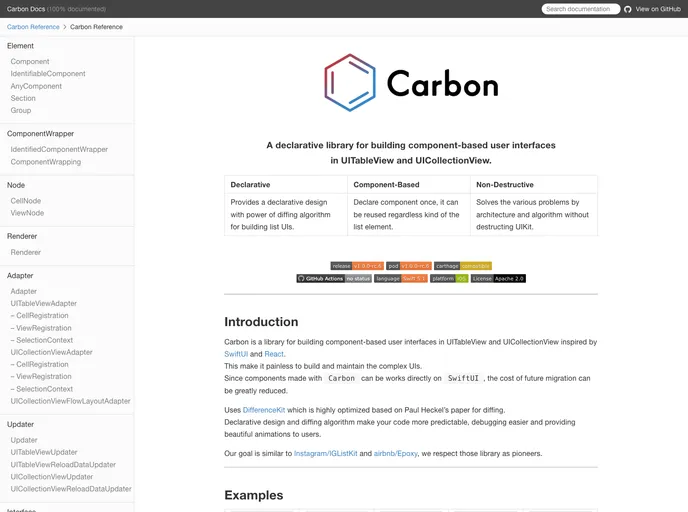
Task: Select the Adapter section heading
Action: (20, 276)
